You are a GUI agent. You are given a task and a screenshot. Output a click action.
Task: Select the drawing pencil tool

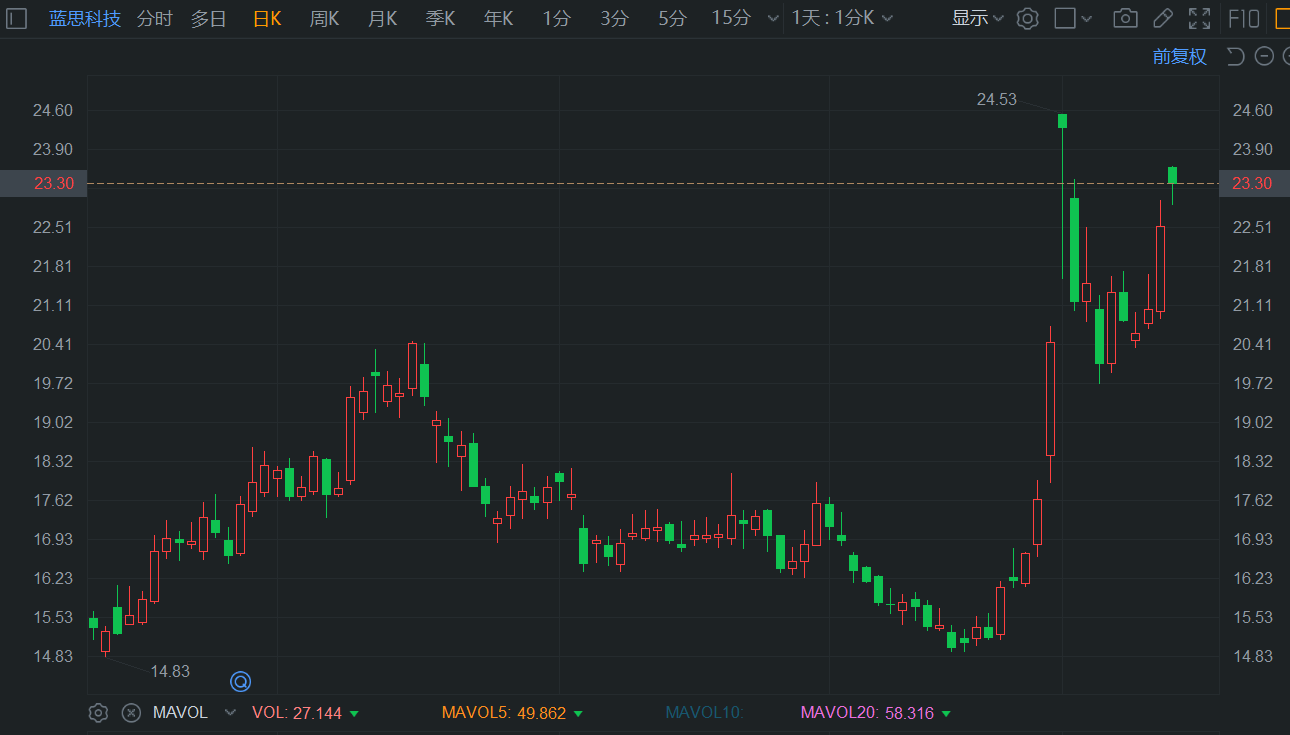point(1162,18)
